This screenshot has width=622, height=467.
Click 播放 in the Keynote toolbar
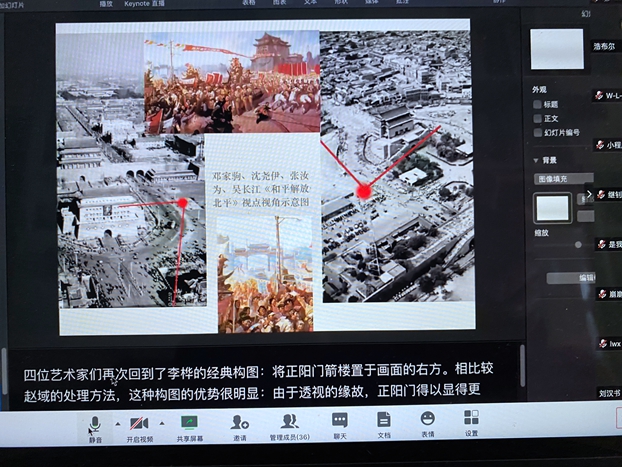[x=106, y=4]
